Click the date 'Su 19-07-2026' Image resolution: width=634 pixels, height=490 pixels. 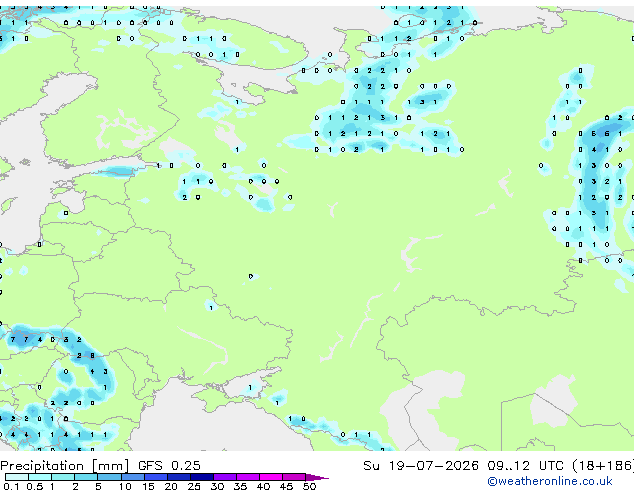421,466
